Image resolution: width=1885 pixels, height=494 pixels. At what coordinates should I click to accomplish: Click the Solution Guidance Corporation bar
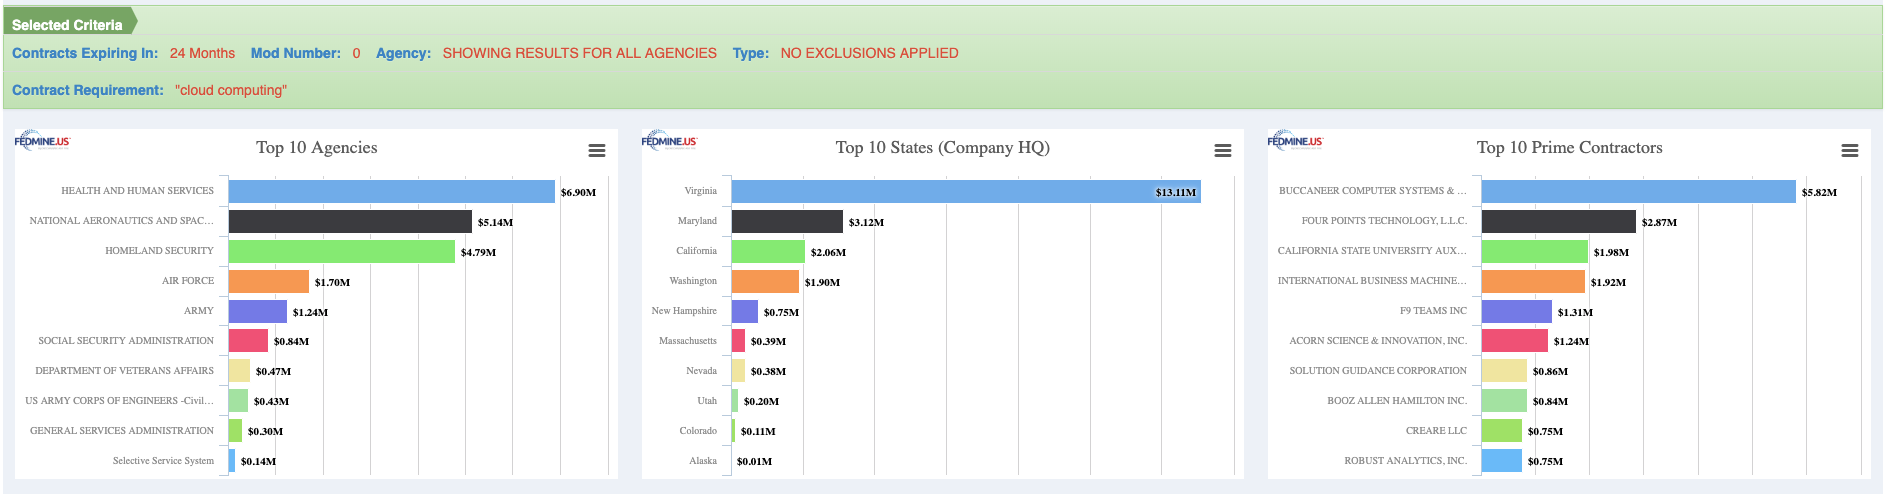pos(1504,371)
